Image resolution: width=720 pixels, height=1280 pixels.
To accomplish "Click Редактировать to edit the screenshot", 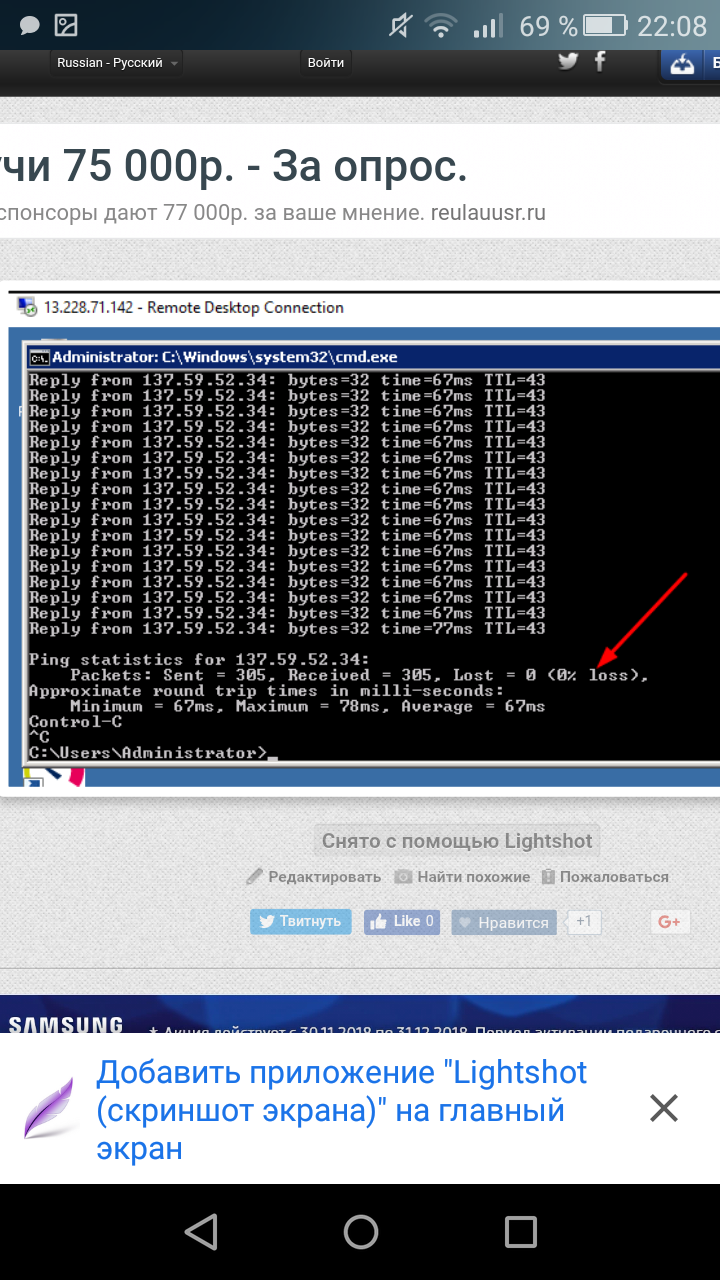I will click(x=314, y=877).
